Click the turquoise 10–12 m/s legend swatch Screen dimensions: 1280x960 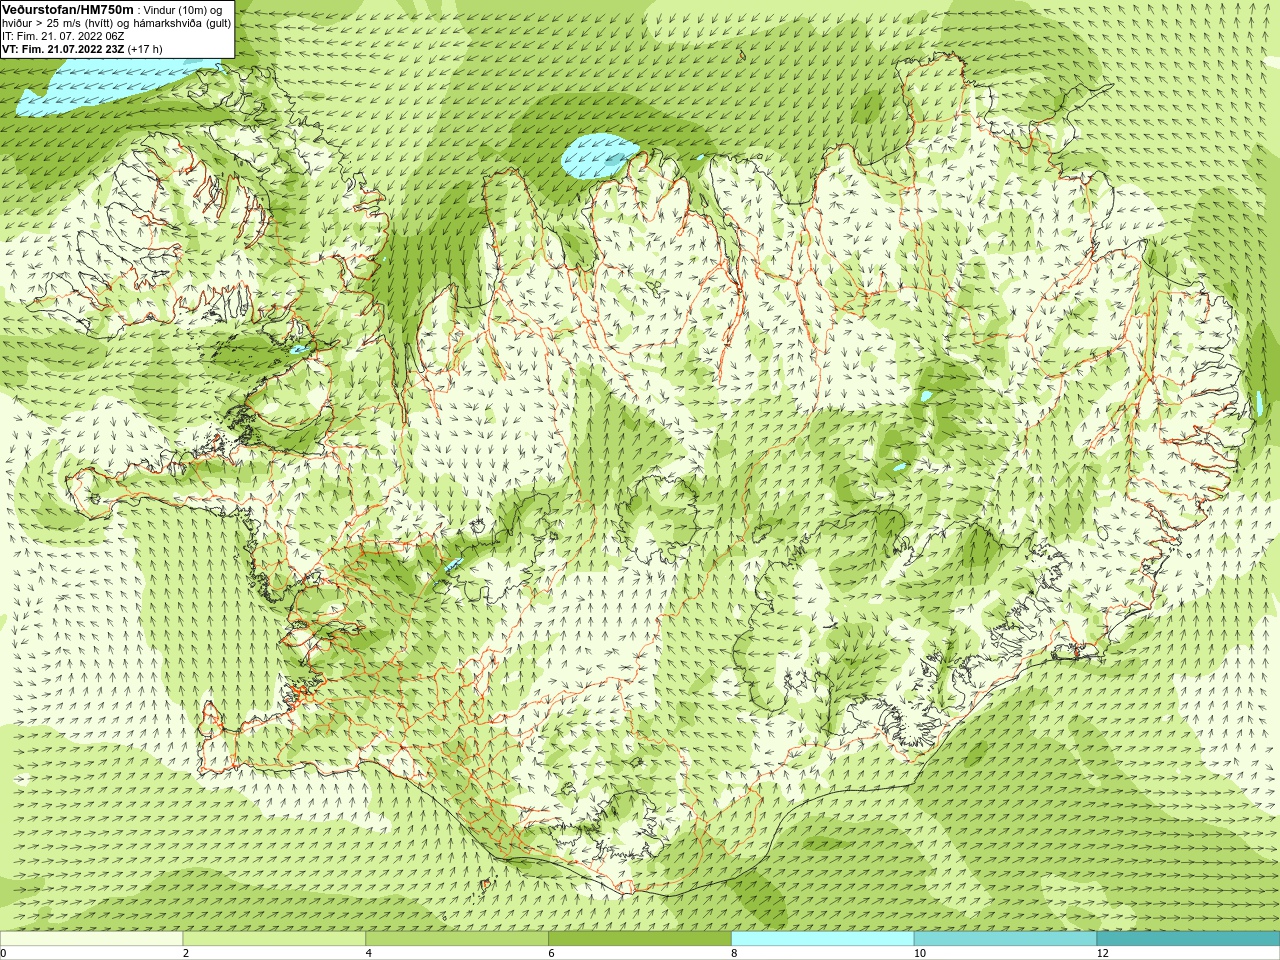pyautogui.click(x=1005, y=939)
